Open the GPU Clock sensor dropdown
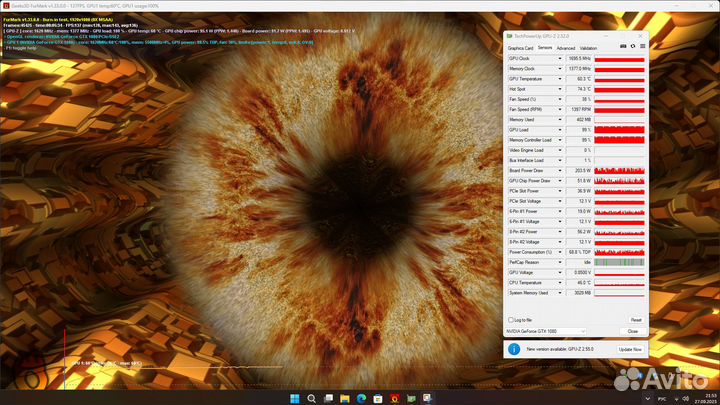The height and width of the screenshot is (405, 720). click(560, 59)
